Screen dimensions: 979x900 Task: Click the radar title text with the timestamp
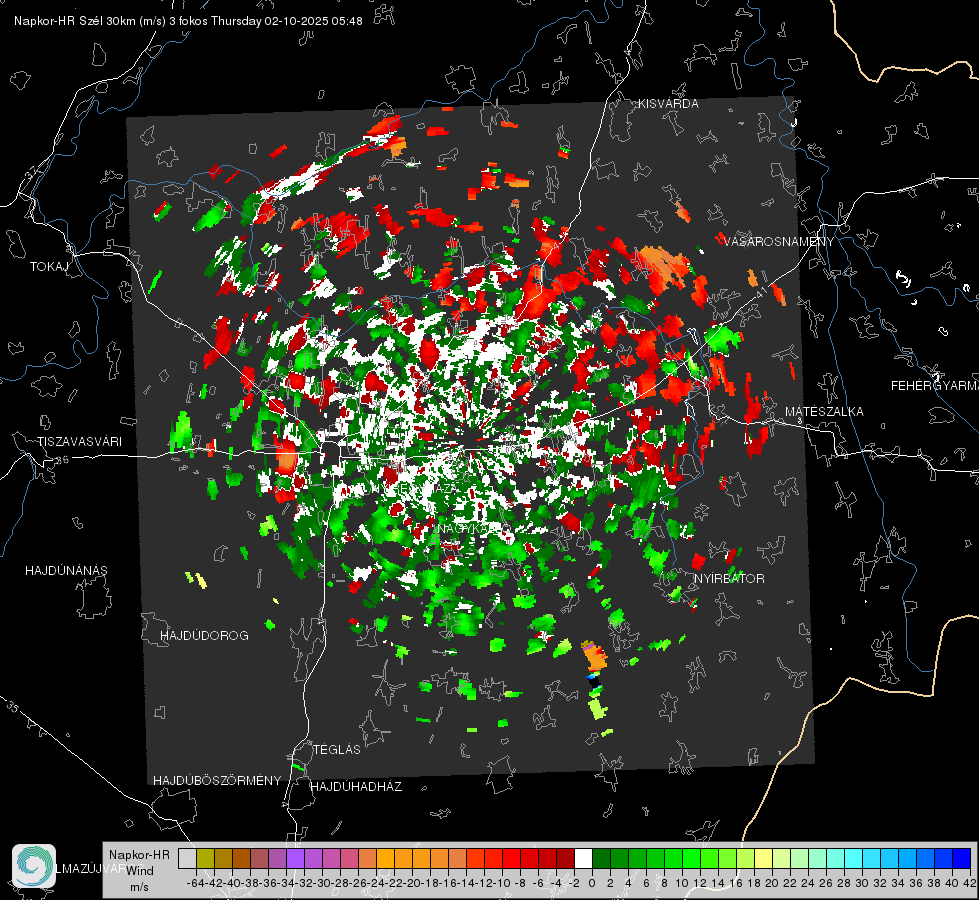click(188, 21)
